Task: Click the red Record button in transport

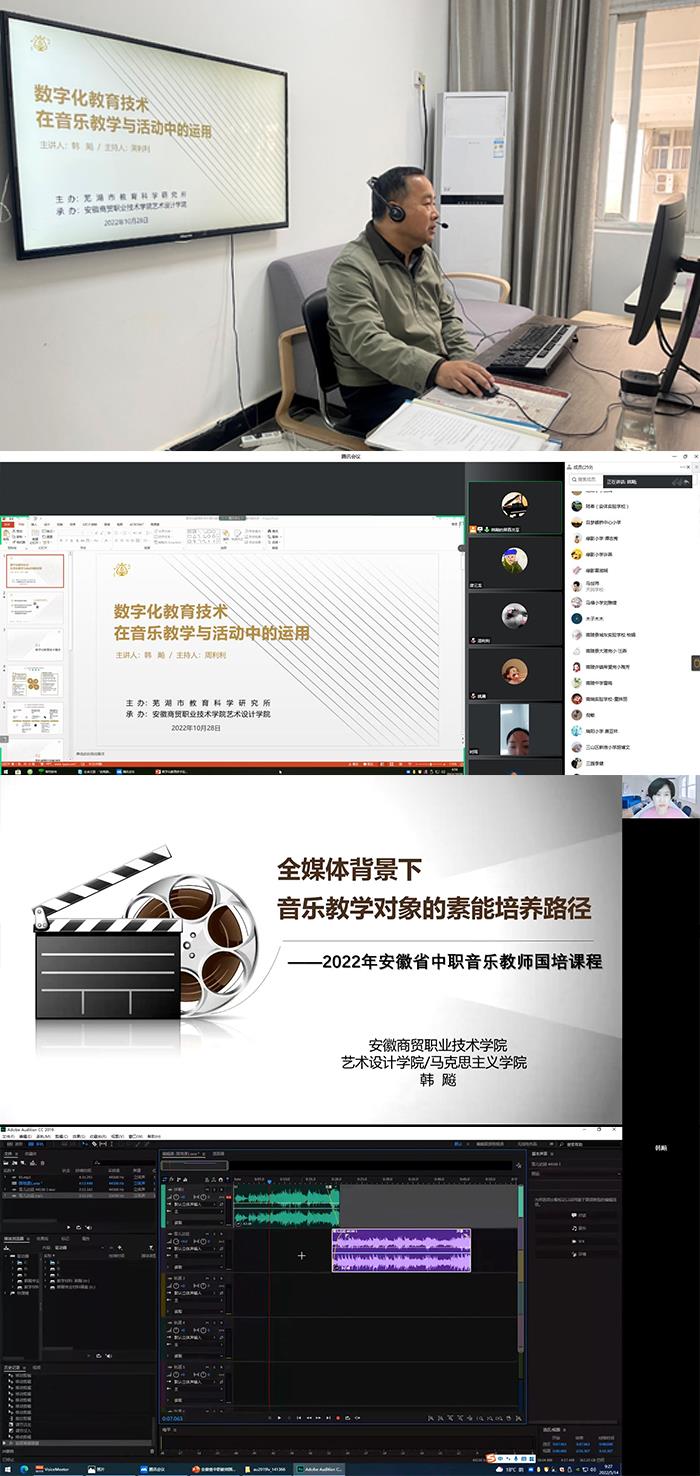Action: tap(337, 1417)
